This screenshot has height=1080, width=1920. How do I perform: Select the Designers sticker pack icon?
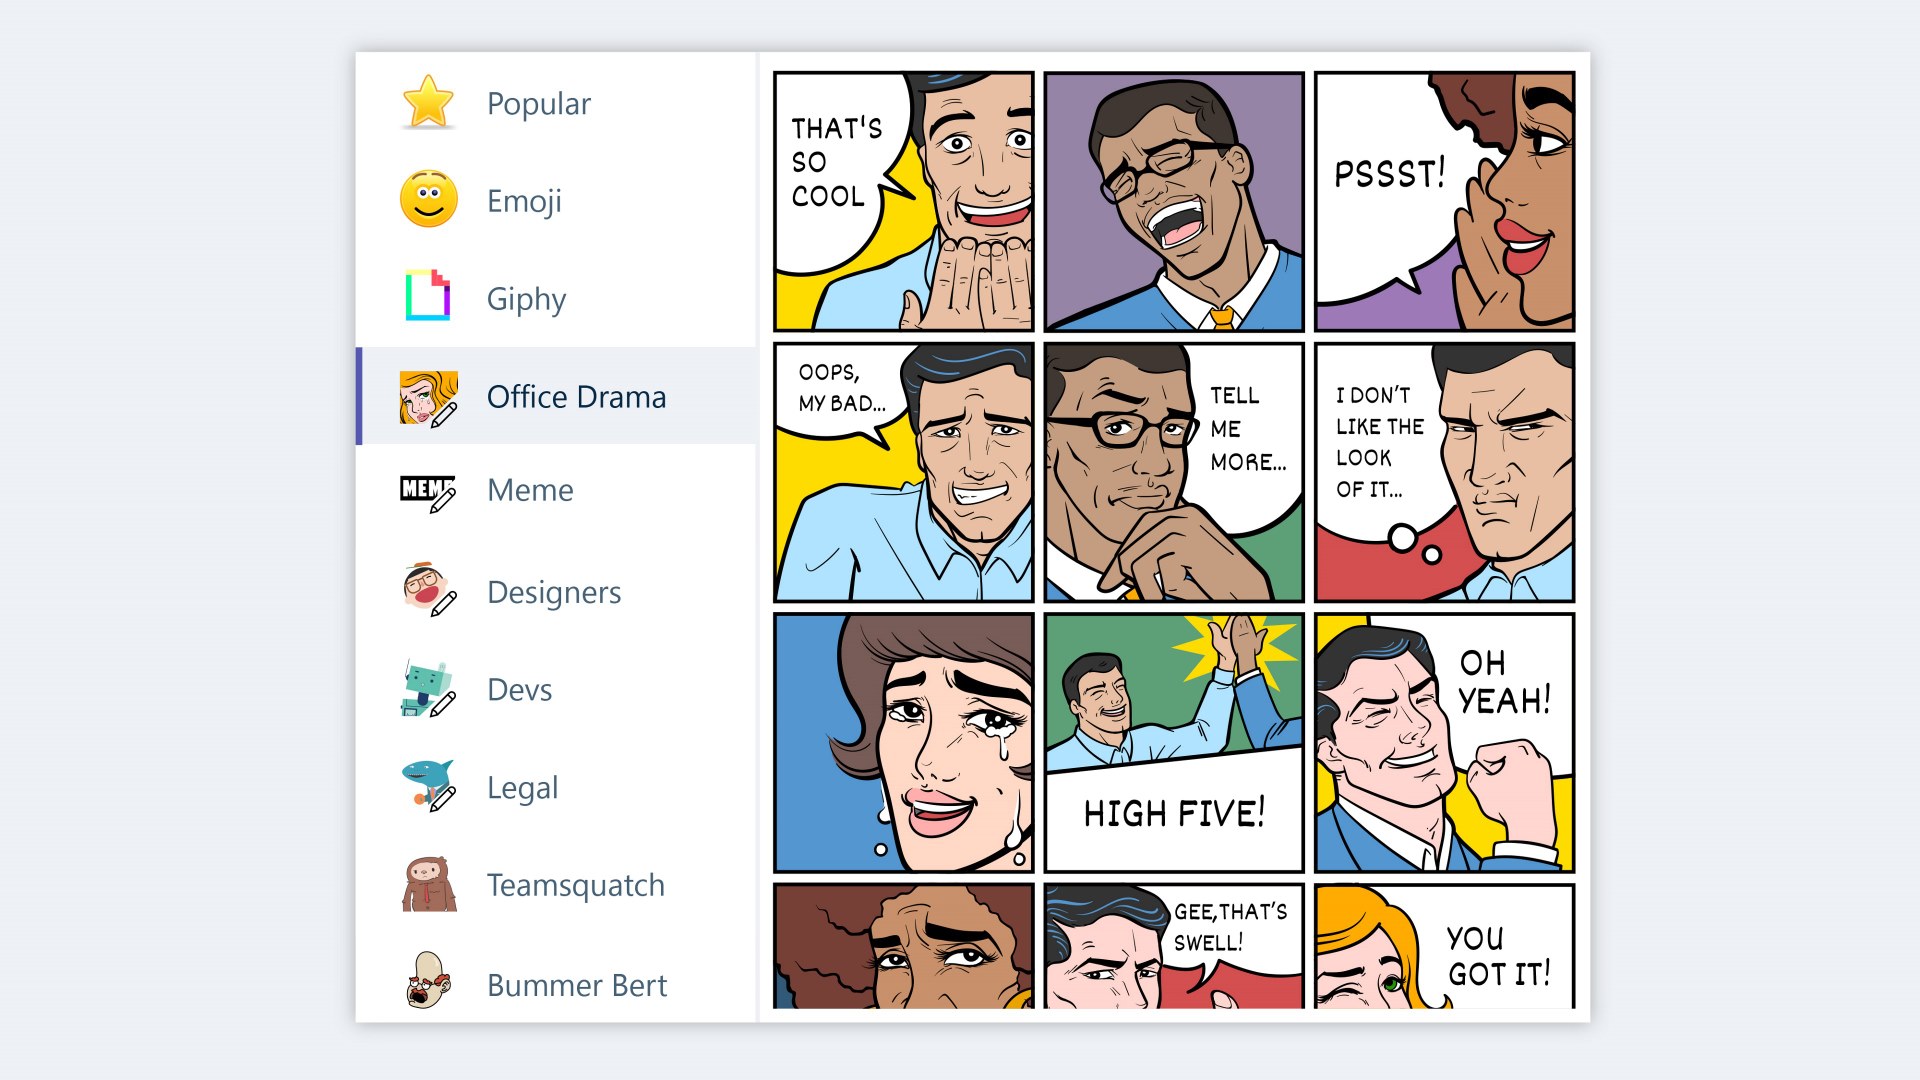428,590
